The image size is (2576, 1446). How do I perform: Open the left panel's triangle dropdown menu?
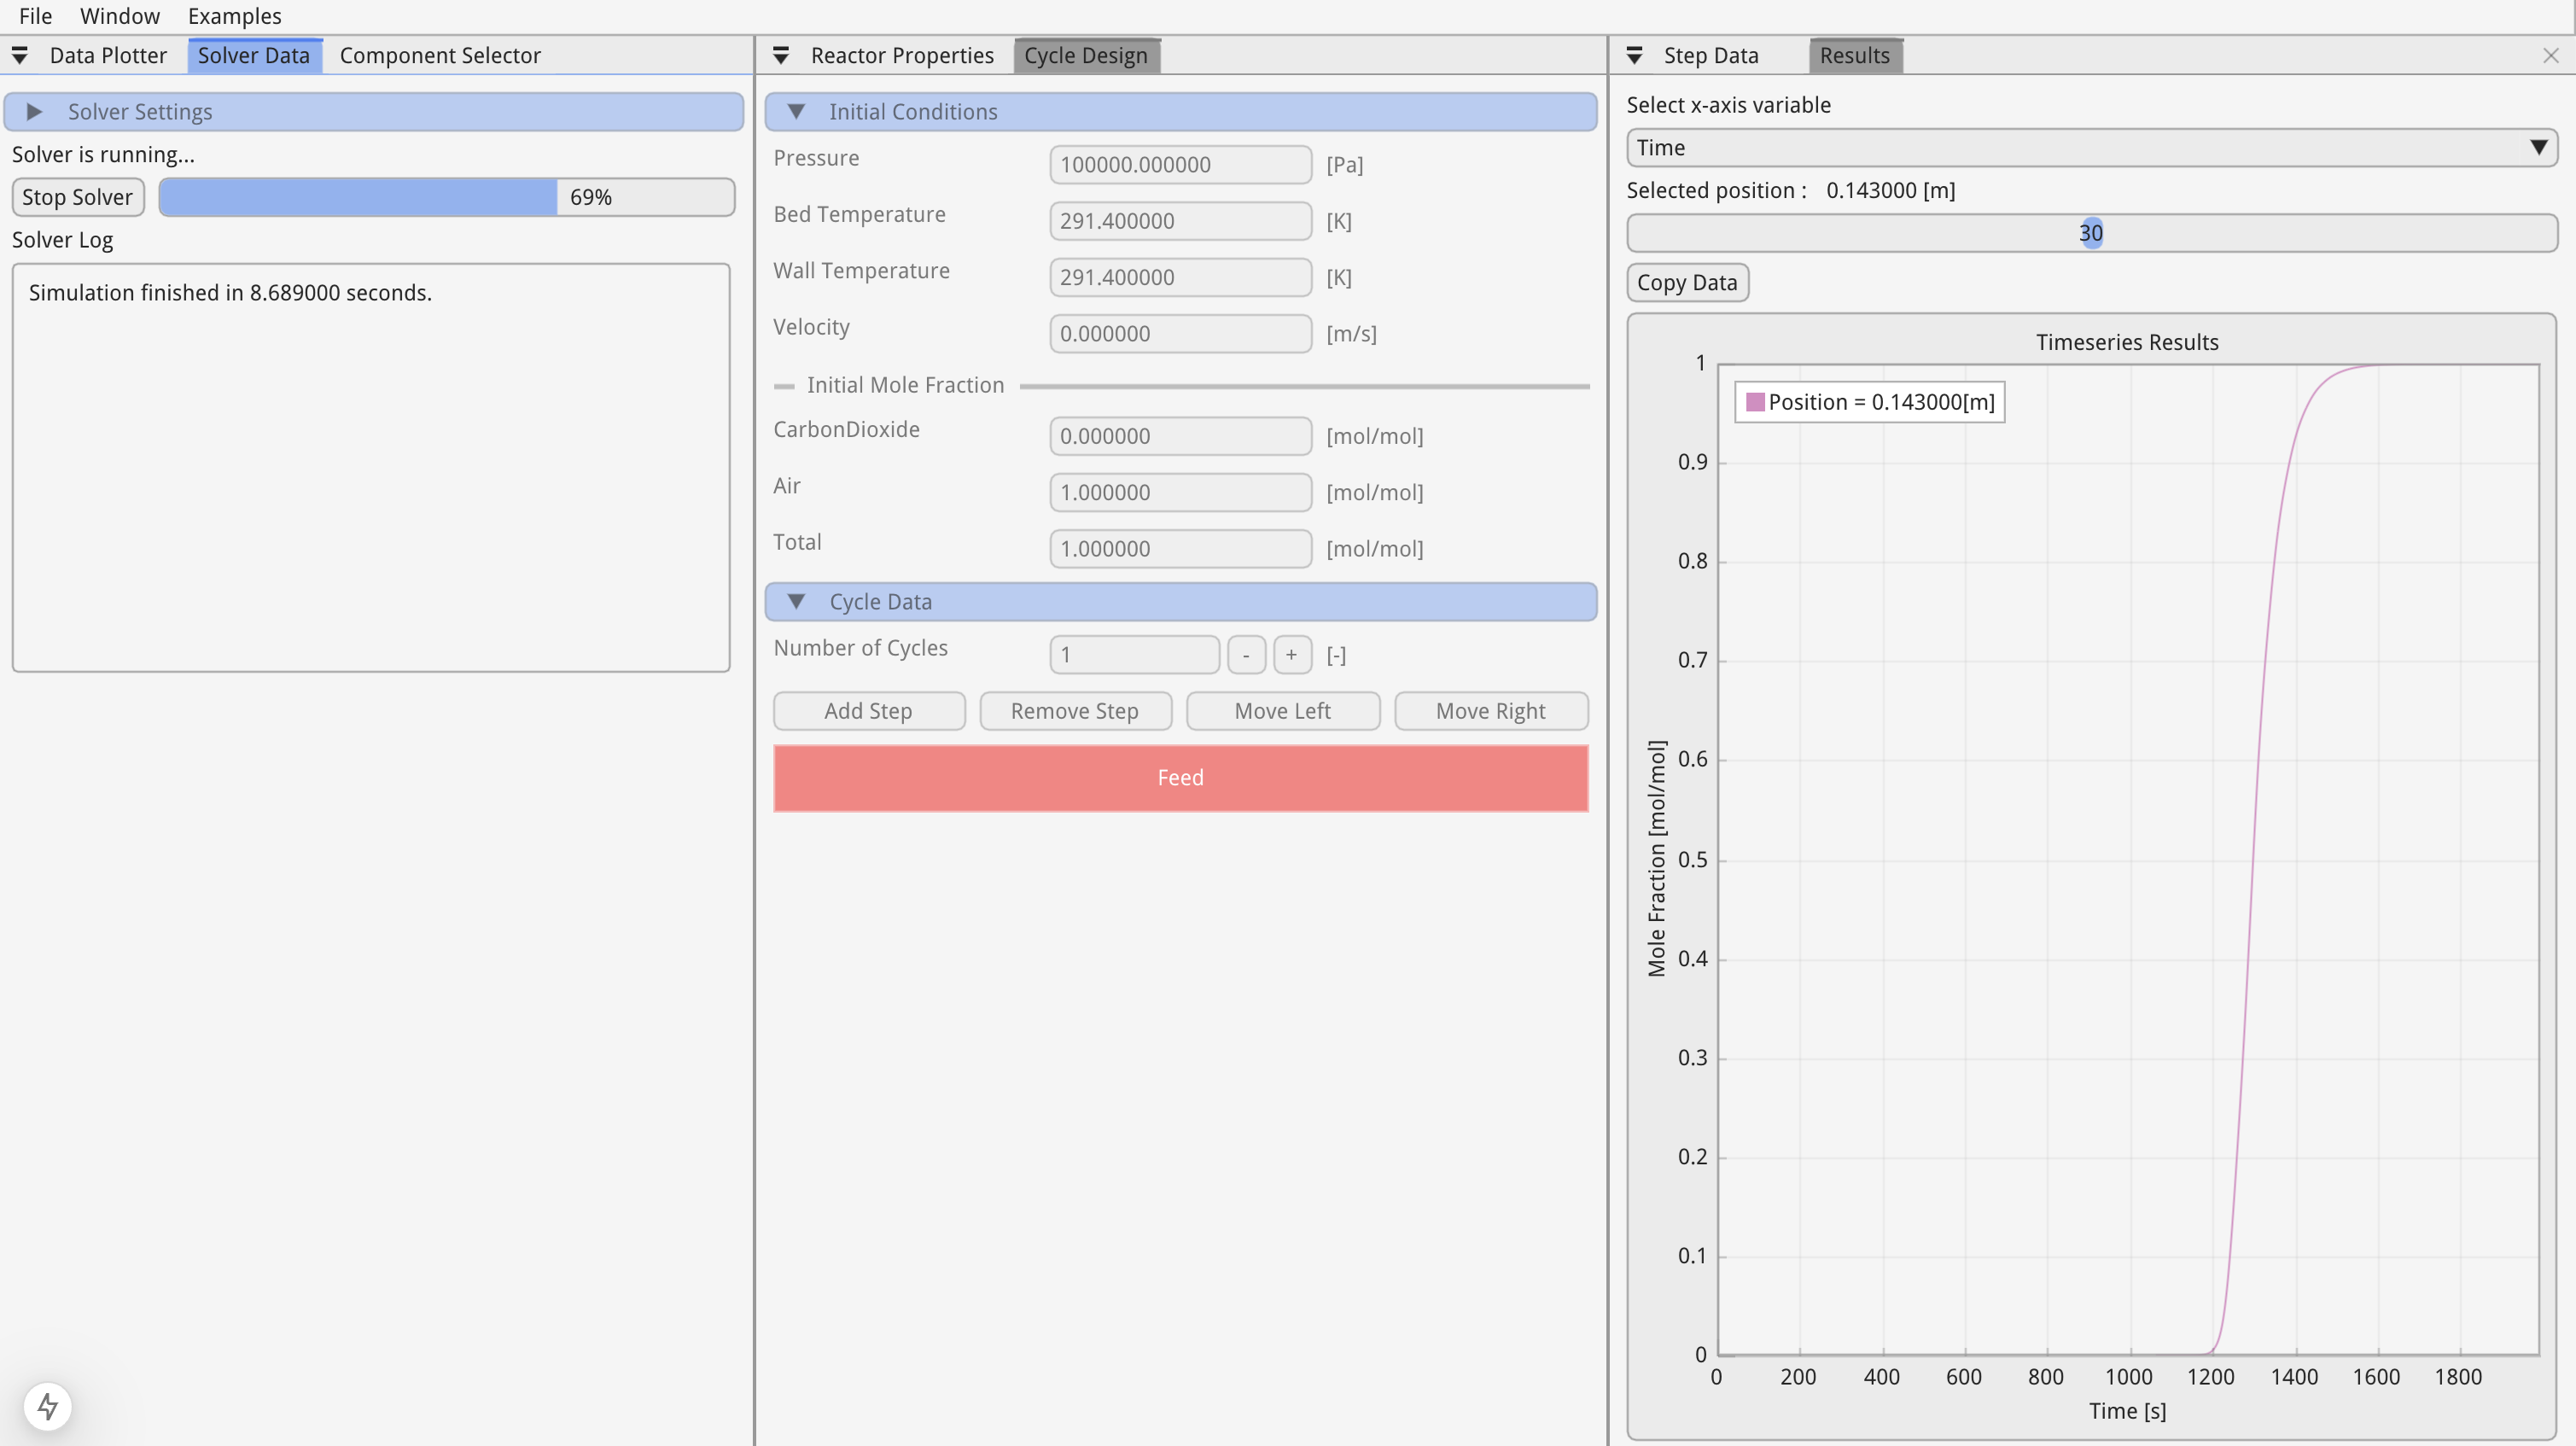[x=20, y=56]
